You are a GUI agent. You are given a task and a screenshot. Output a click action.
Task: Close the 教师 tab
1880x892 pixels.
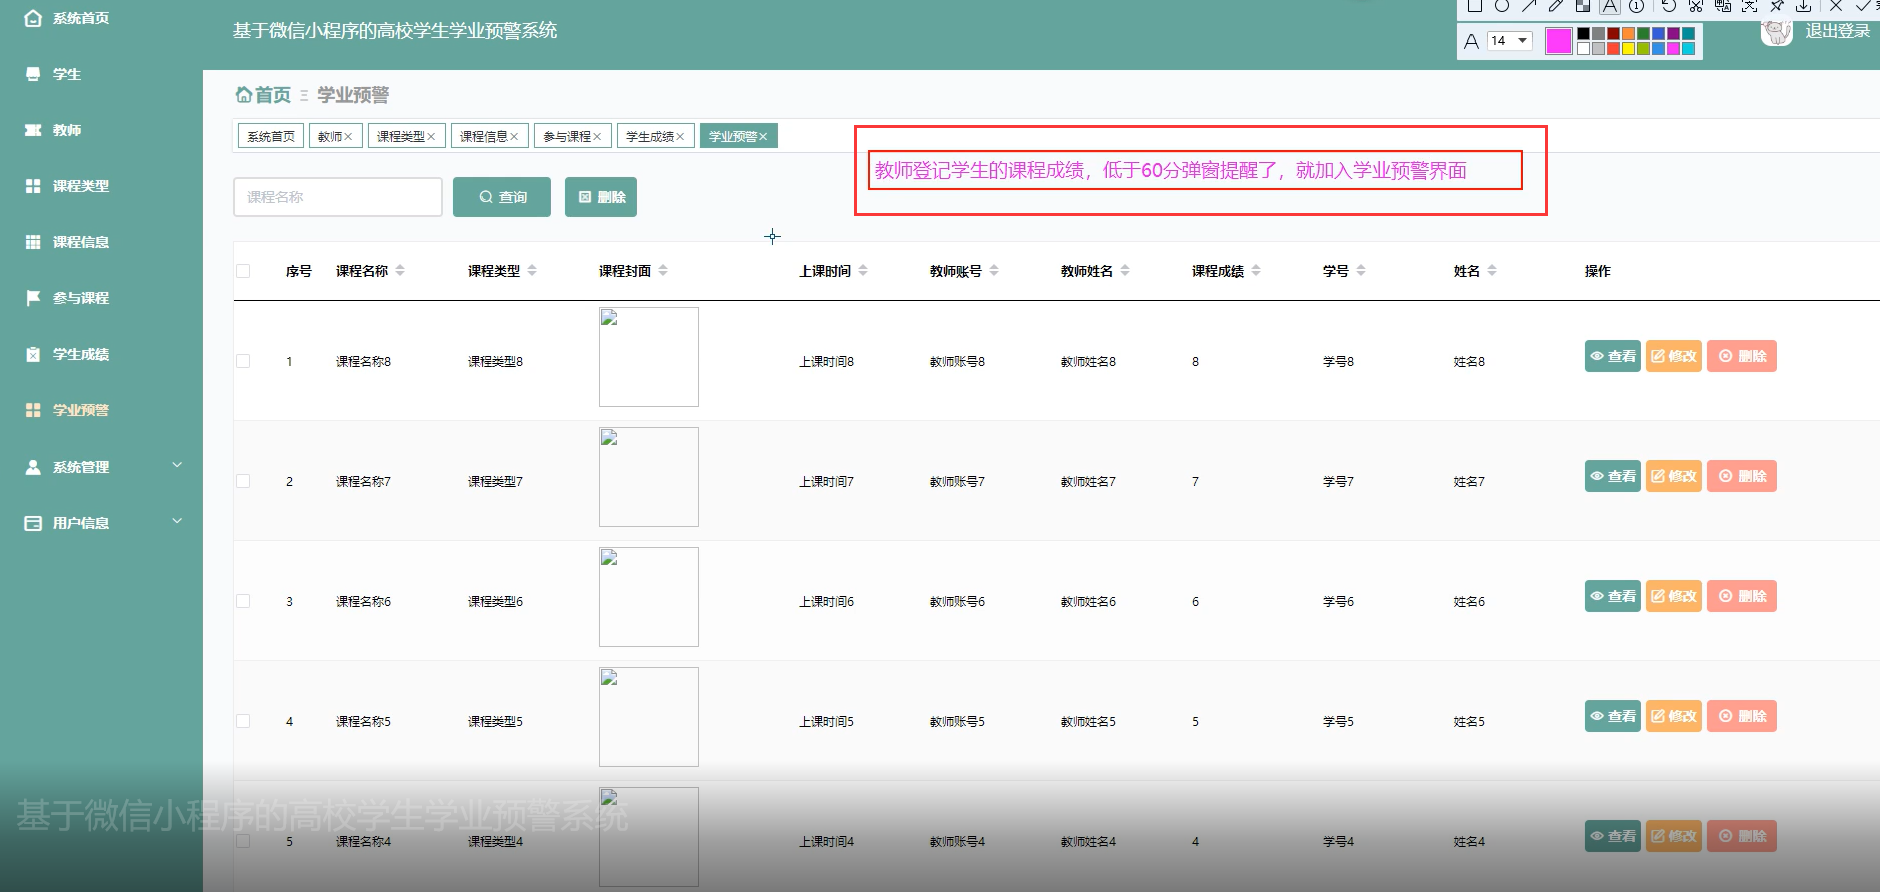pos(348,137)
